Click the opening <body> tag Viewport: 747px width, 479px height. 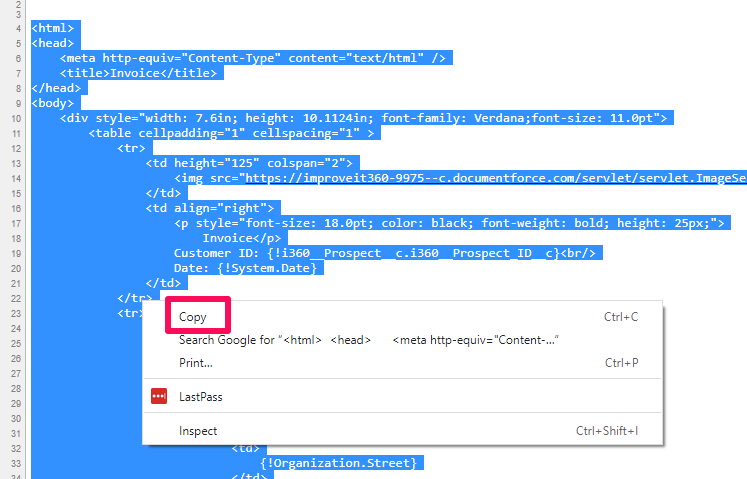pyautogui.click(x=52, y=103)
